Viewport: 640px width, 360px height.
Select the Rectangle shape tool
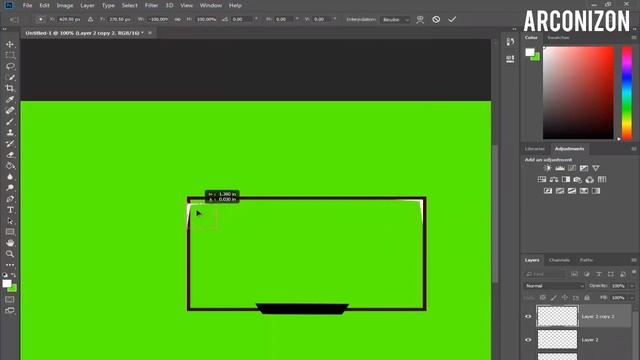10,232
